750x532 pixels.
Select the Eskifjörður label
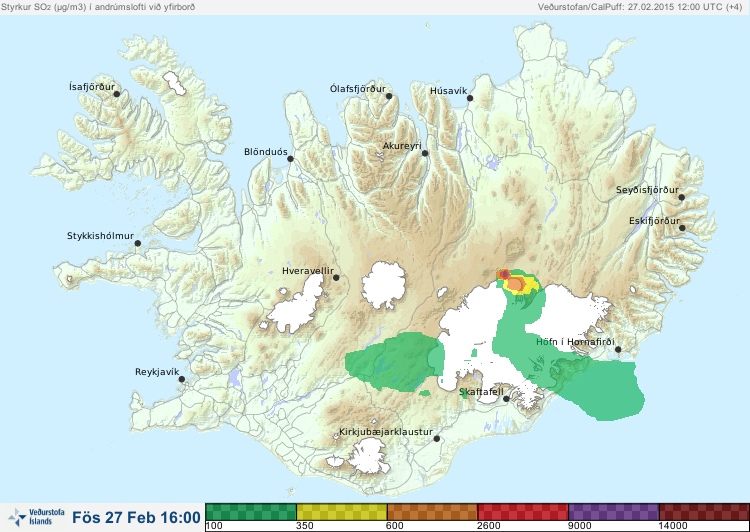coord(654,221)
